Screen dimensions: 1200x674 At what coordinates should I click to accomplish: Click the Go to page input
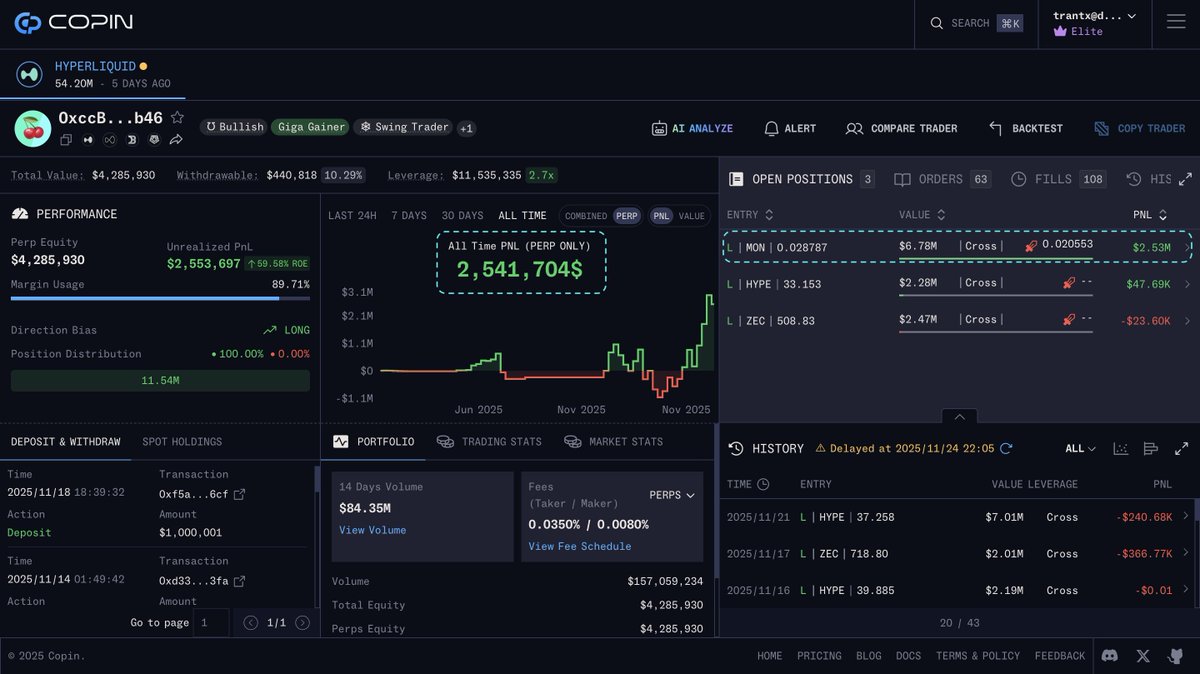coord(210,622)
